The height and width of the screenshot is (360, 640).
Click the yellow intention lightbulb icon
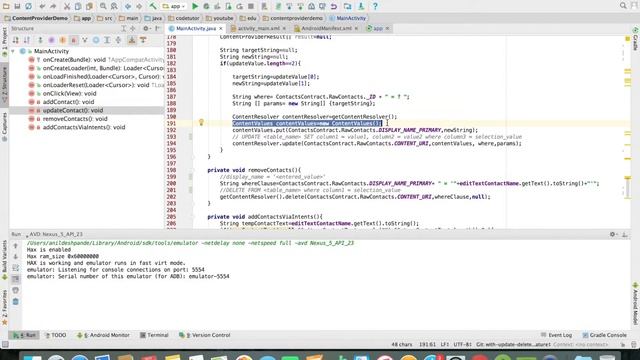click(x=201, y=122)
